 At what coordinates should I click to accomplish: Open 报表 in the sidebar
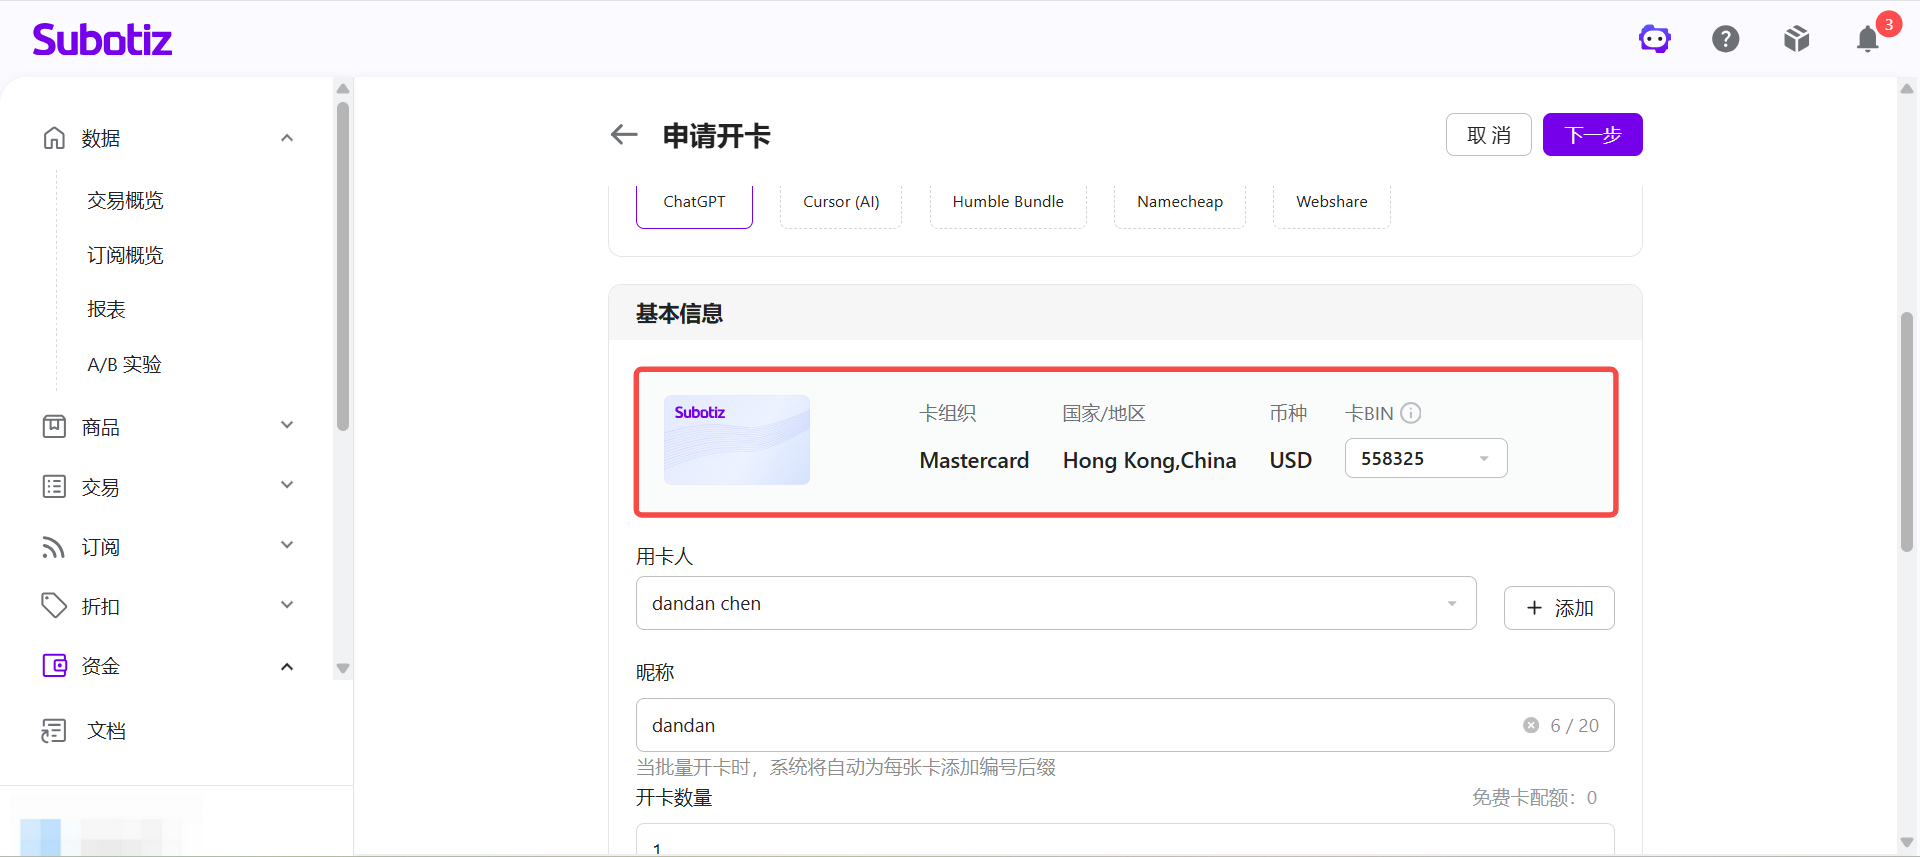(x=106, y=309)
